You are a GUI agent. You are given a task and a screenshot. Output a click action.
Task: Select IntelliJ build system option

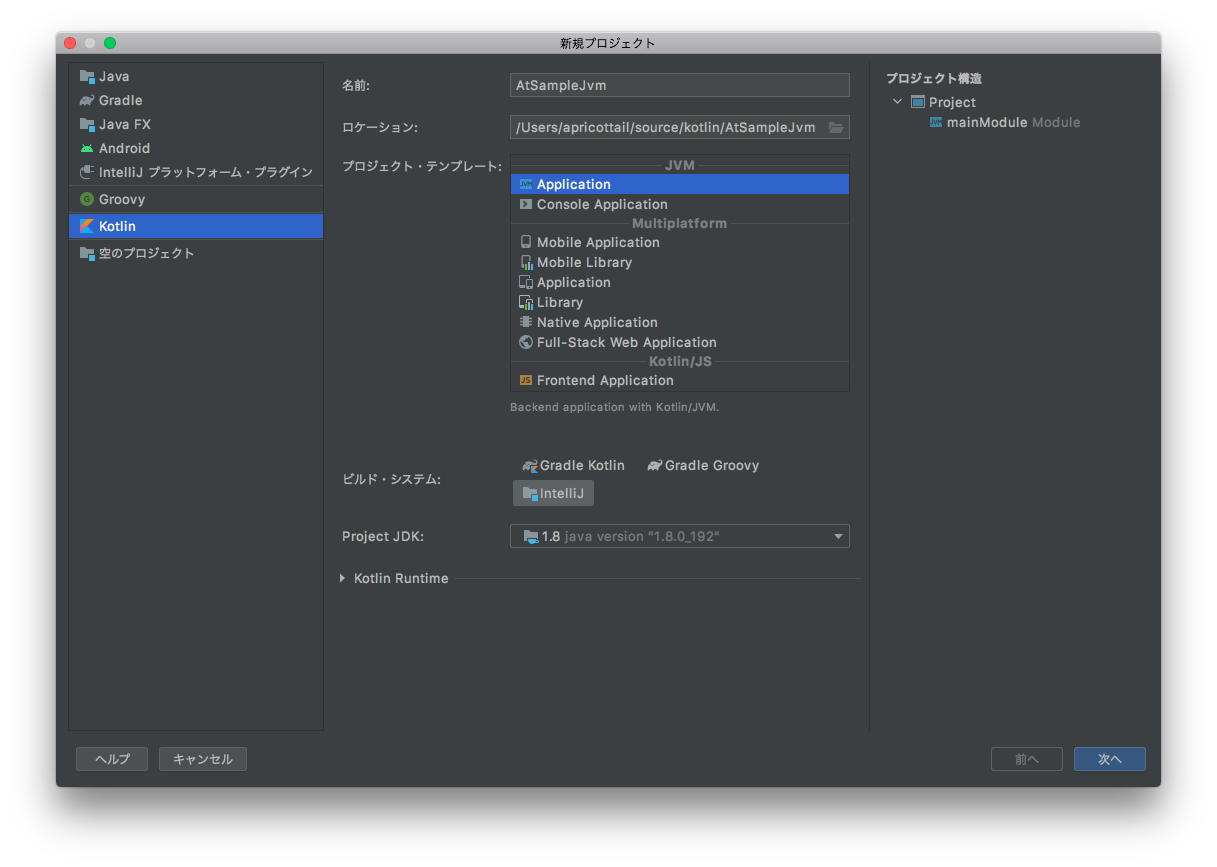(553, 493)
